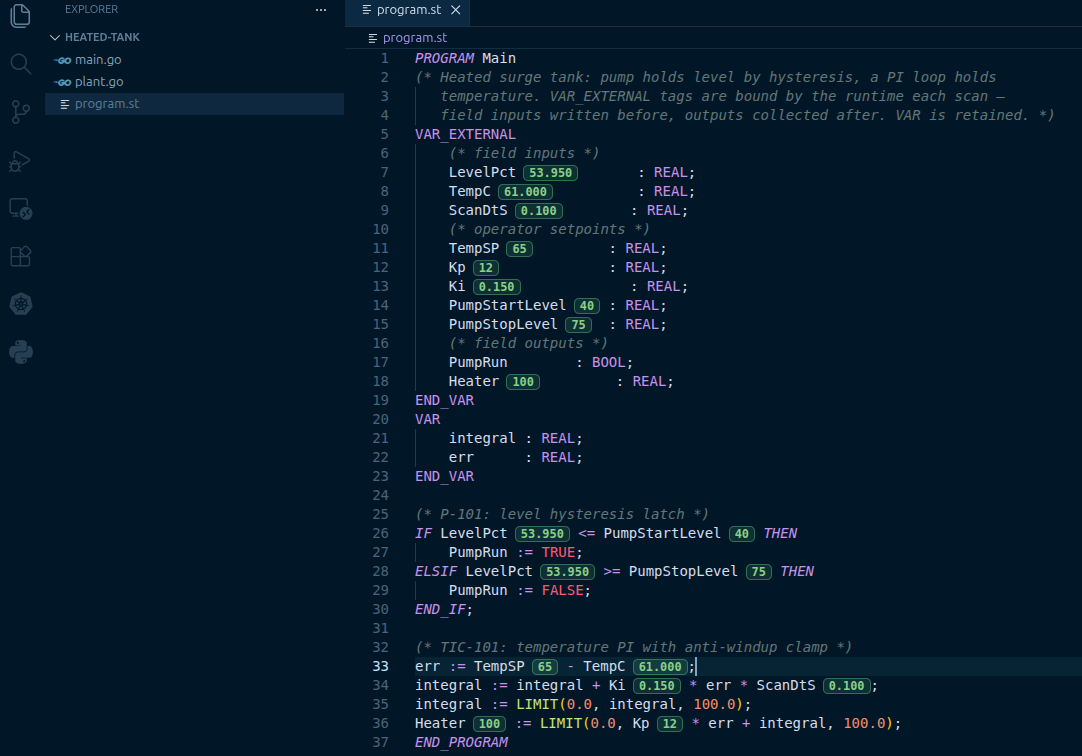Click '(* field outputs *)' comment on line 16

528,344
